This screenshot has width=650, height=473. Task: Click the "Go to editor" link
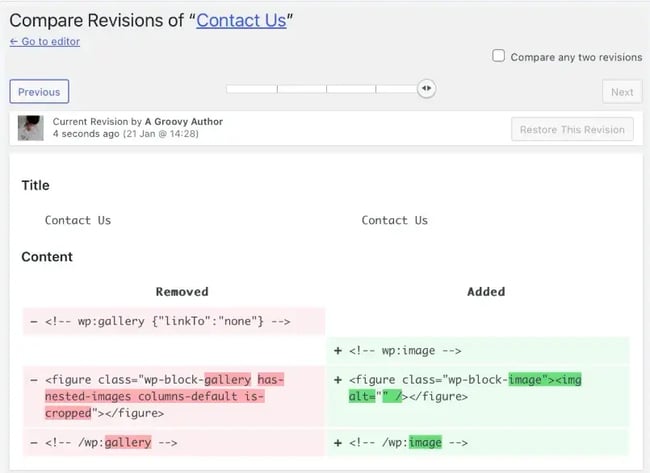click(x=45, y=41)
